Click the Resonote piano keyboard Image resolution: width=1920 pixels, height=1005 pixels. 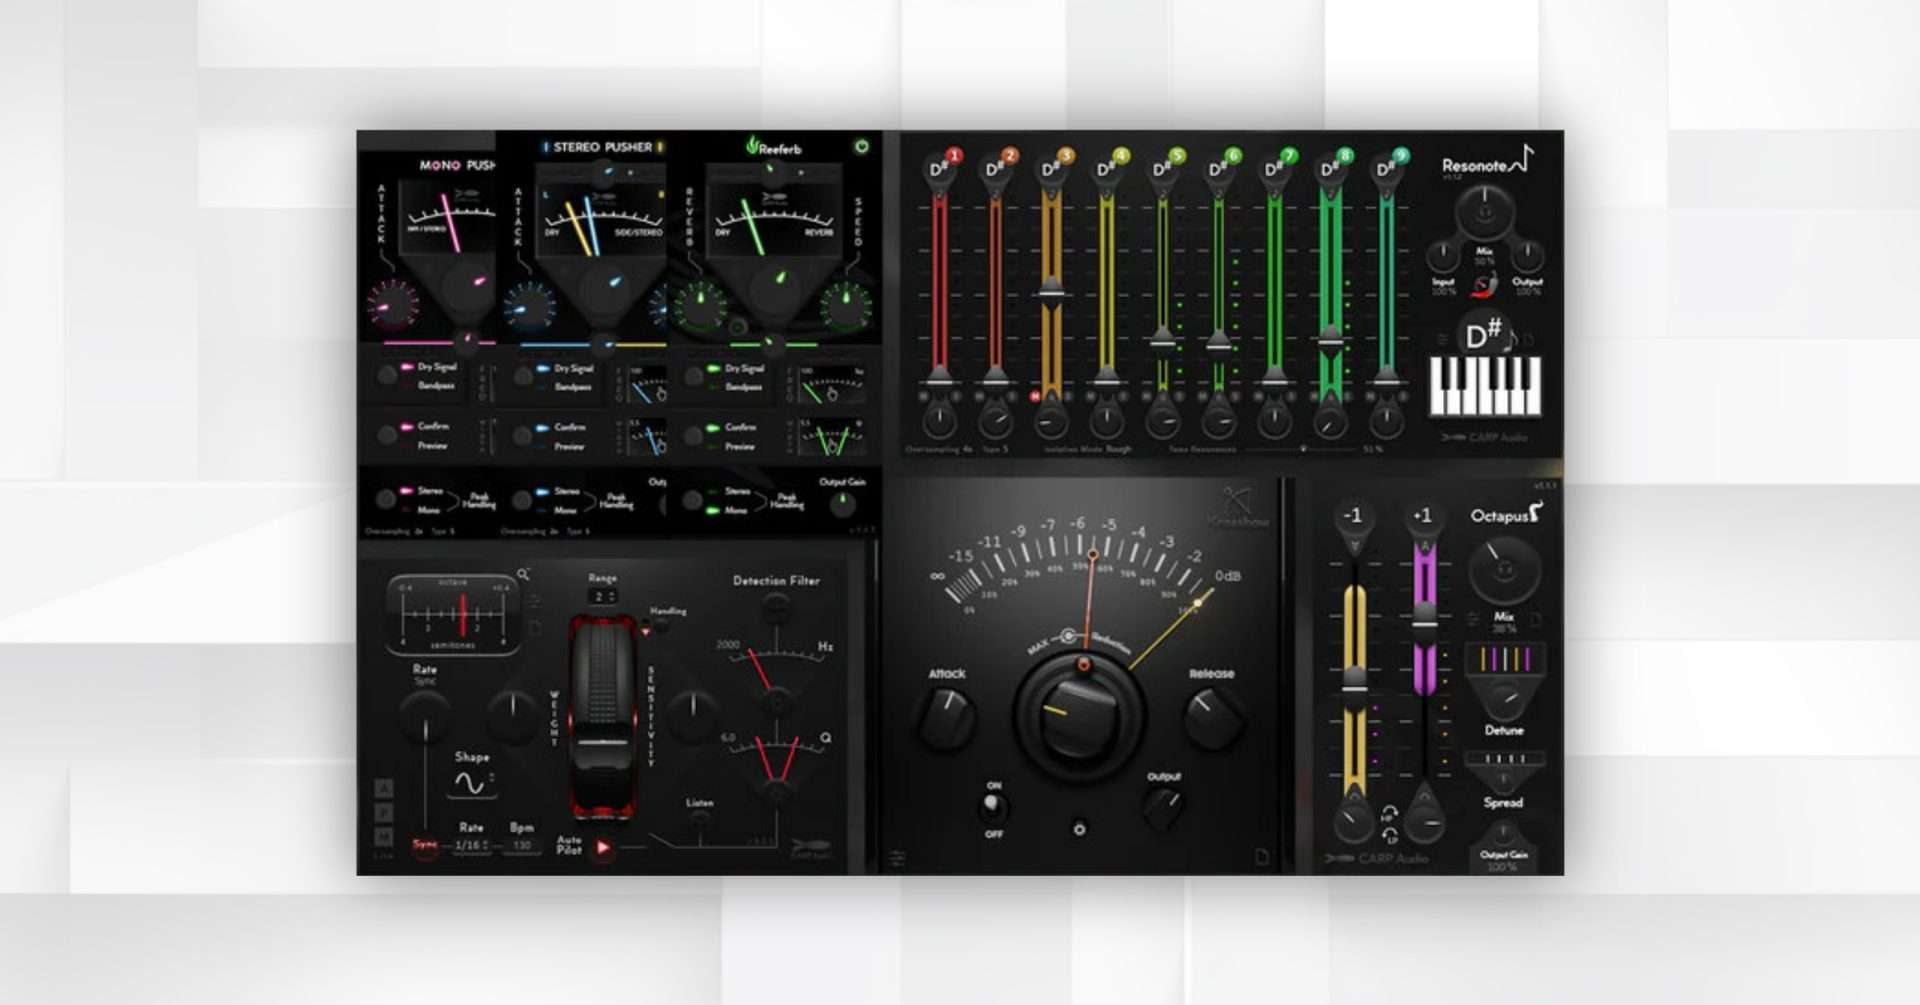[1485, 386]
